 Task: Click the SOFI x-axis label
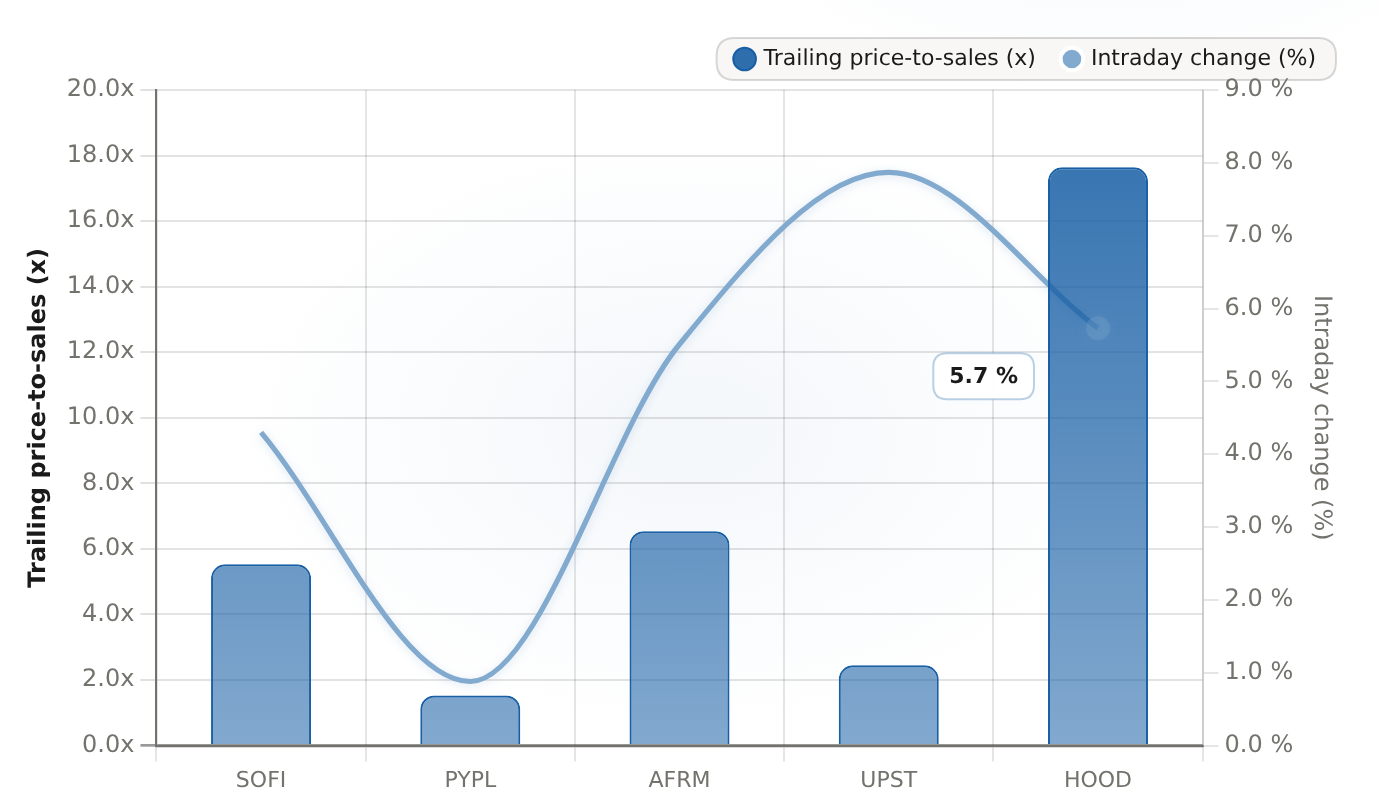coord(261,780)
